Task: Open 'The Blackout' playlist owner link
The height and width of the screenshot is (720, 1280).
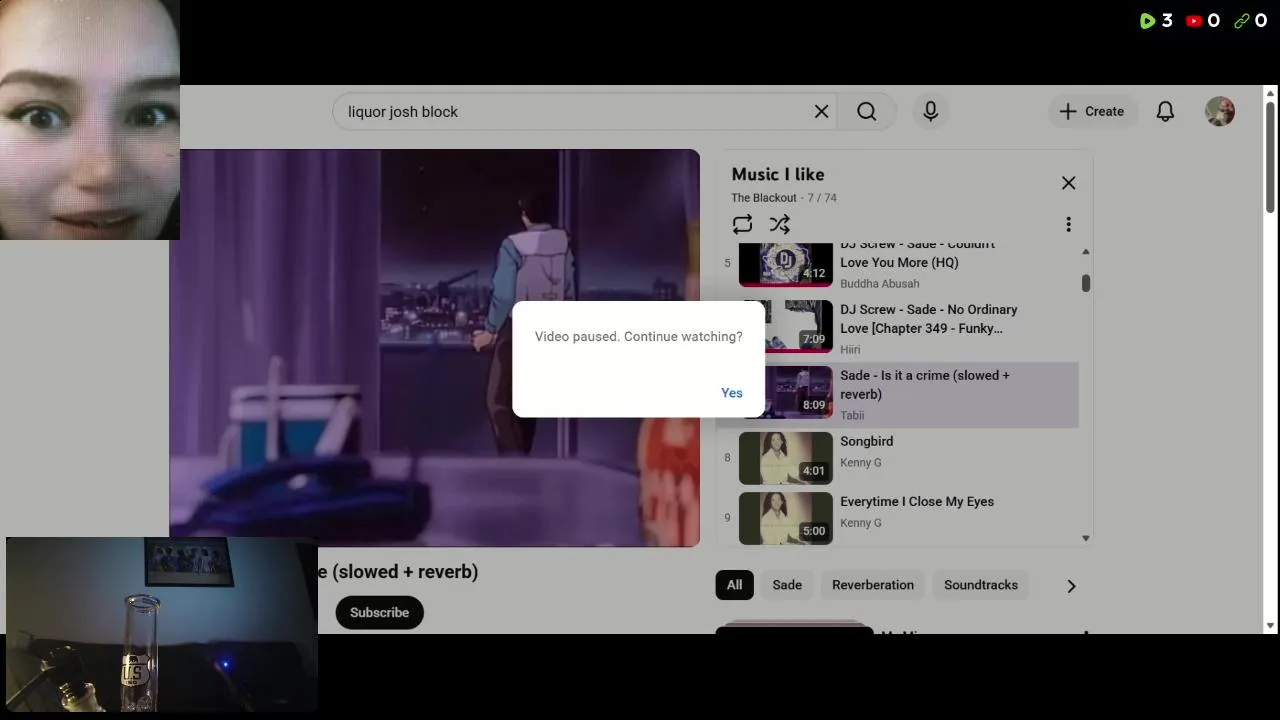Action: (x=764, y=198)
